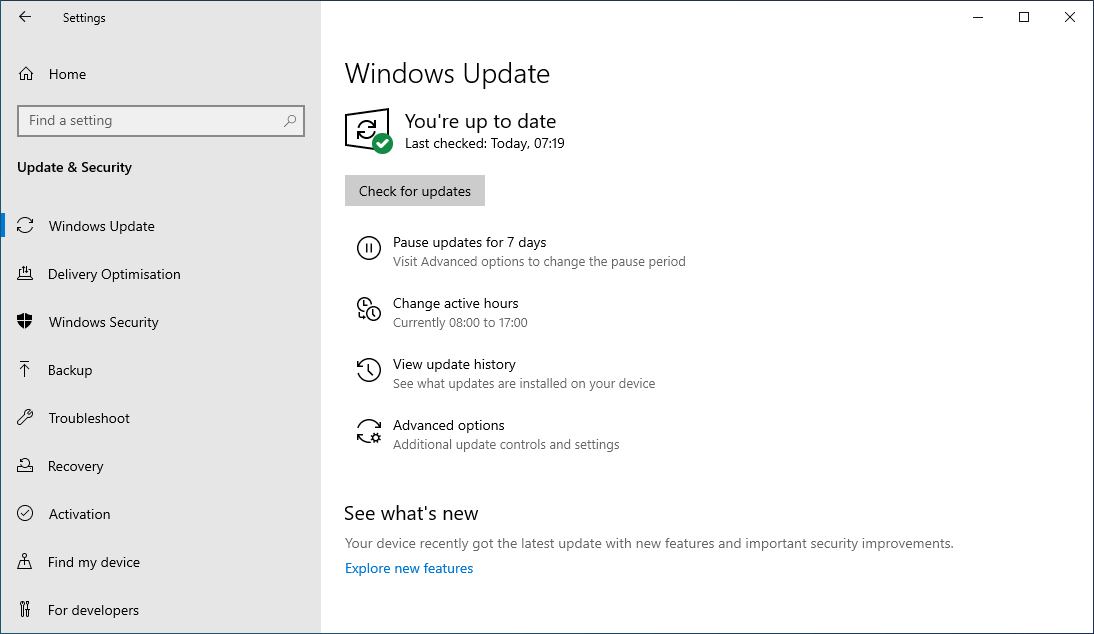Click the Activation checkmark circle icon
Image resolution: width=1094 pixels, height=634 pixels.
(x=25, y=513)
